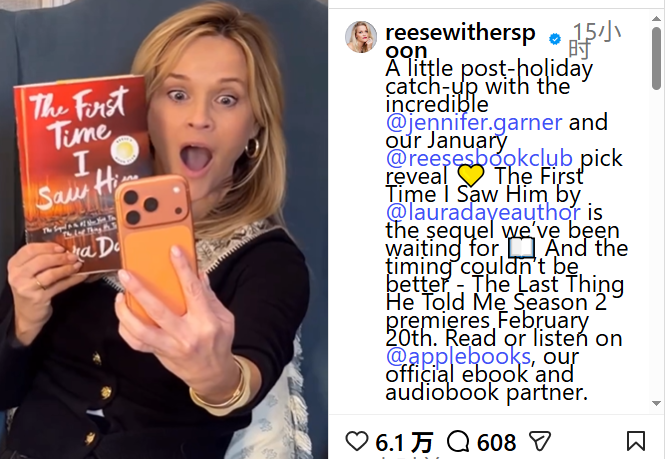Click the yellow heart emoji in caption

pos(471,175)
